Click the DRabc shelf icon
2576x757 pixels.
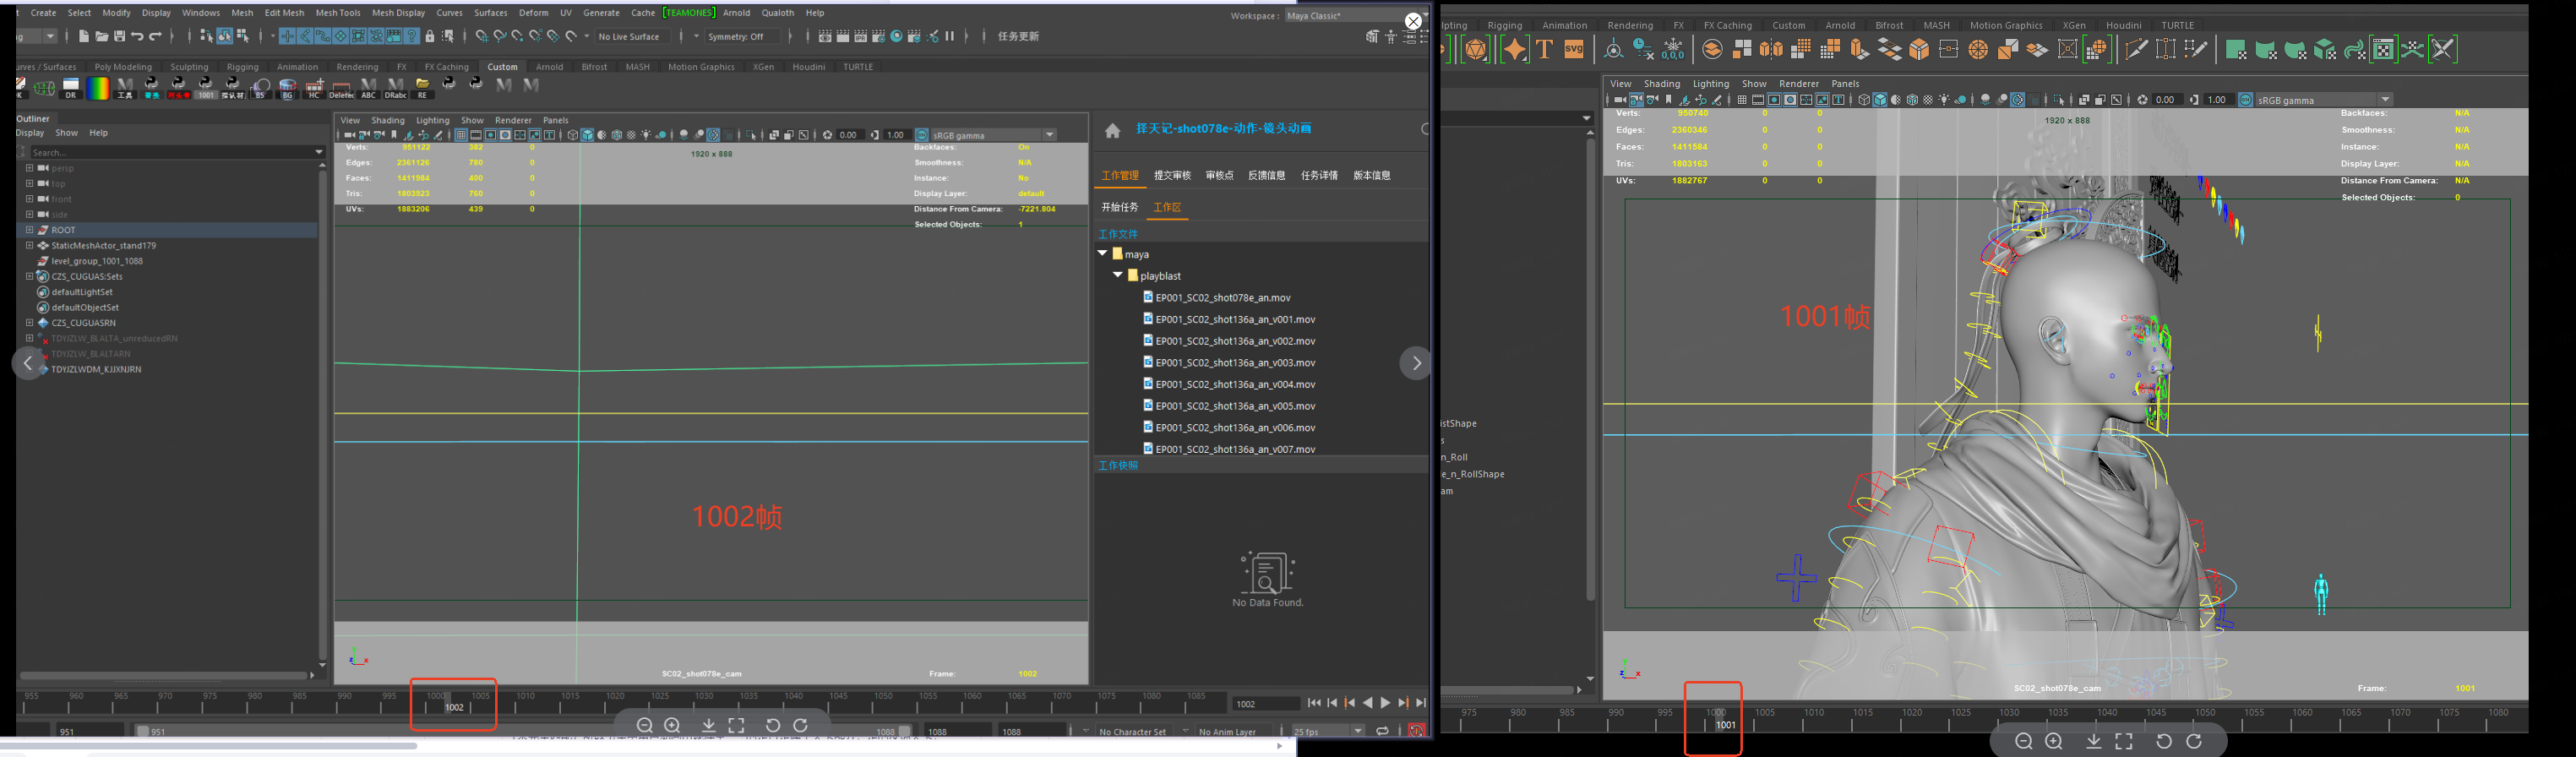pos(395,88)
